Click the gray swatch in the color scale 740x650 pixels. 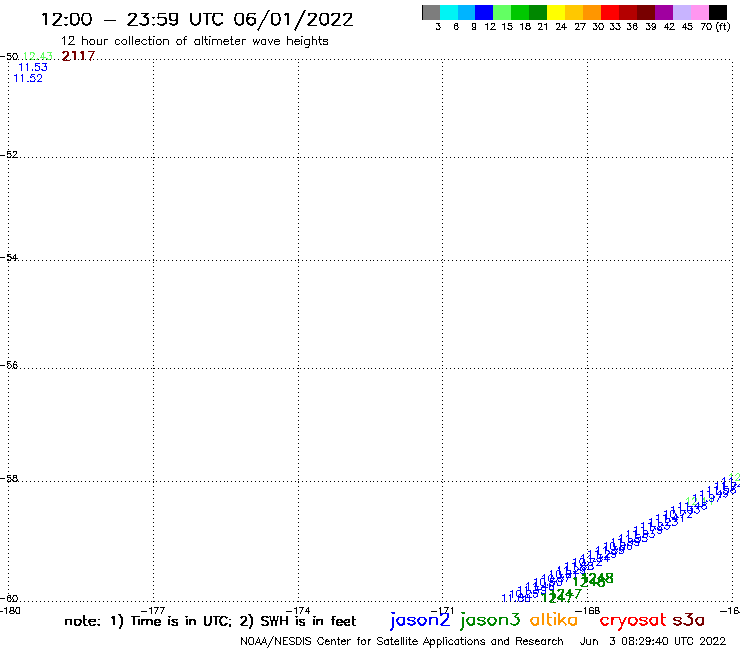(431, 12)
